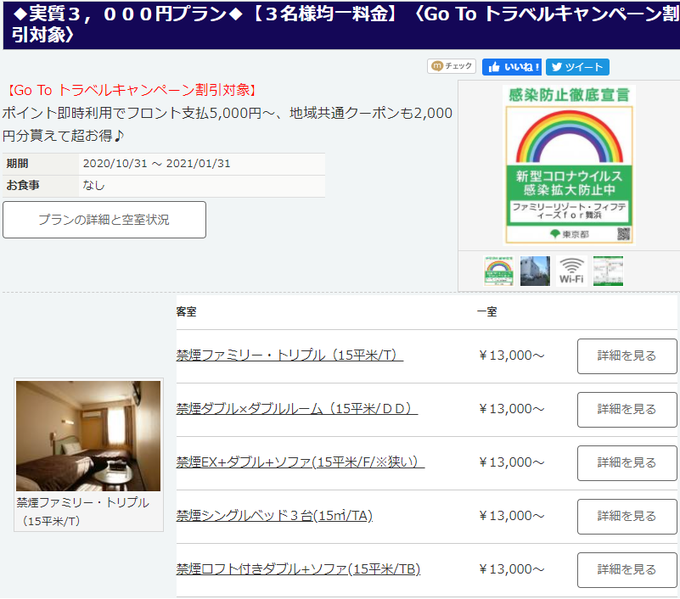This screenshot has height=599, width=680.
Task: Click 詳細を見る for 禁煙ロフト付きダブル+ソファ
Action: [627, 569]
